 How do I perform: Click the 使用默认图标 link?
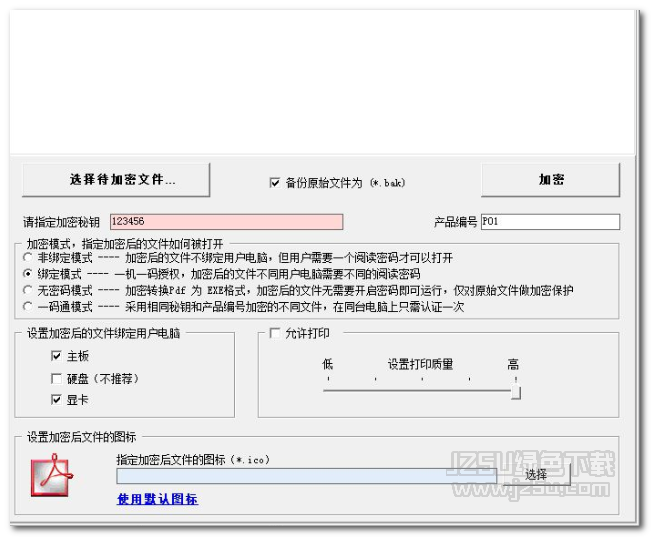point(157,499)
